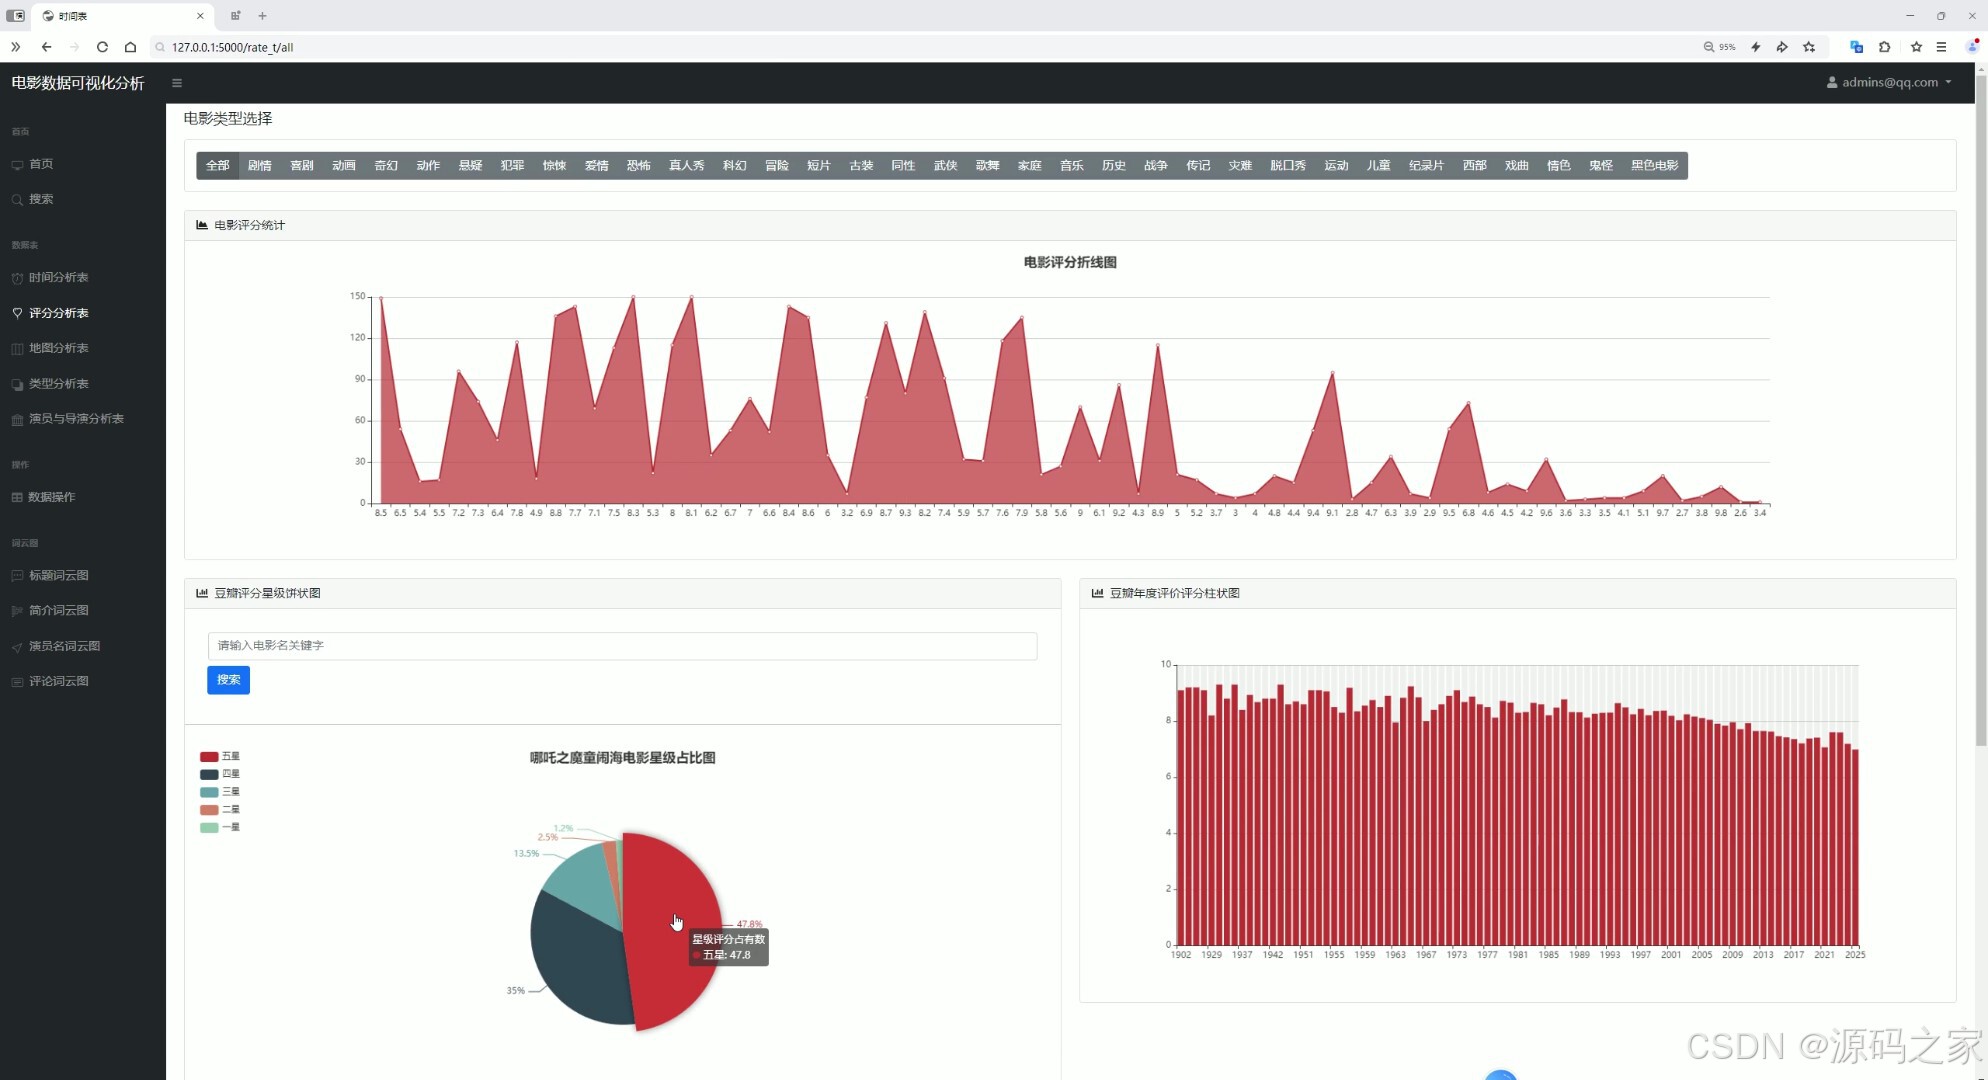Click the 地图分析表 map icon

tap(17, 348)
